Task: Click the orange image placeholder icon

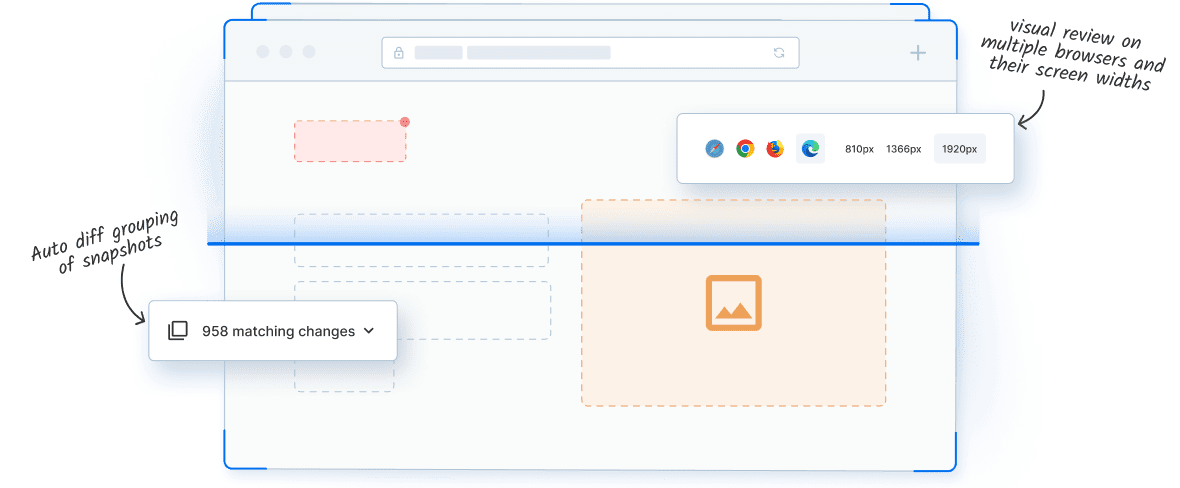Action: (734, 303)
